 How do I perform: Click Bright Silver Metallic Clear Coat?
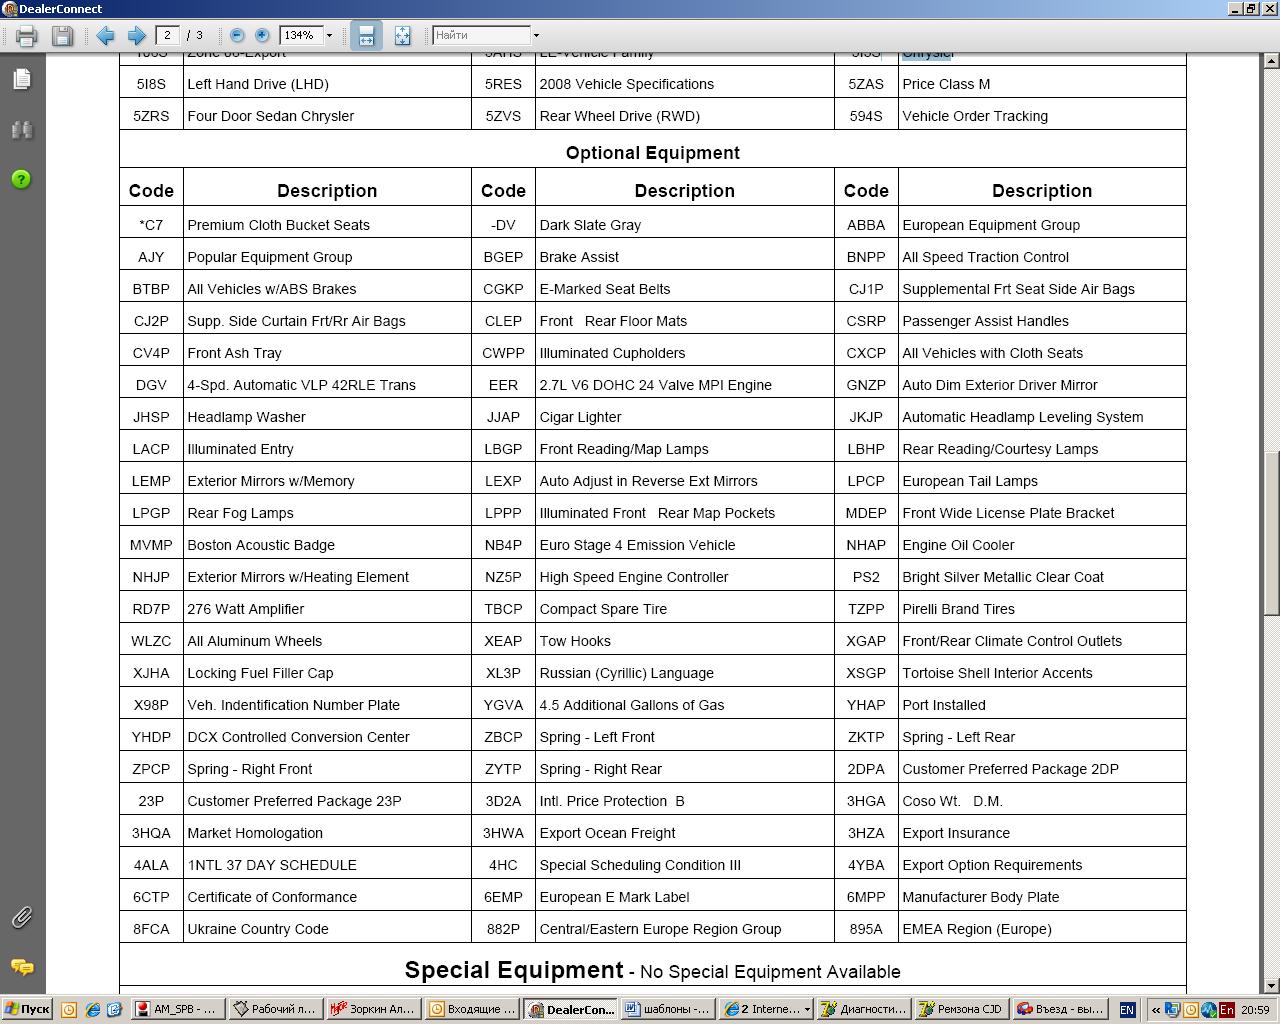point(1003,577)
